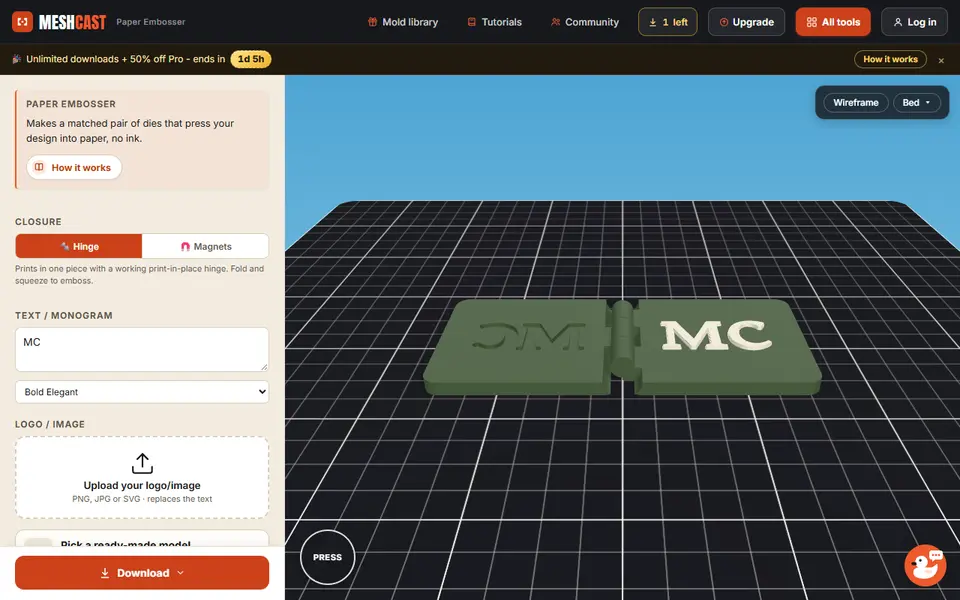Open the Mold library page
The width and height of the screenshot is (960, 600).
[x=402, y=22]
